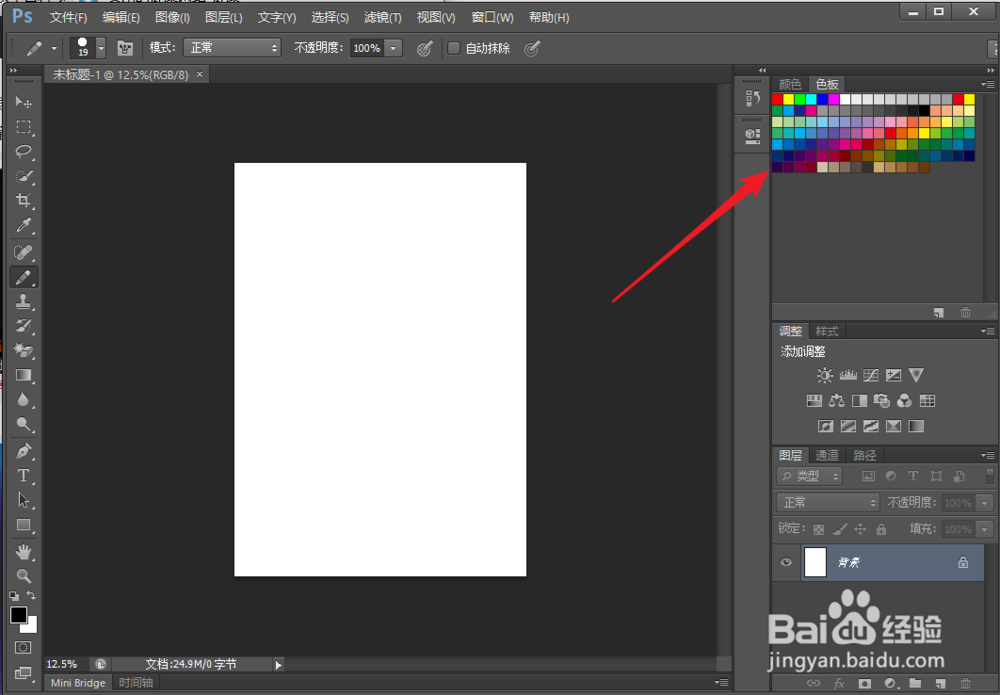Screen dimensions: 1000x695
Task: Close the 未标题-1 document tab
Action: 200,75
